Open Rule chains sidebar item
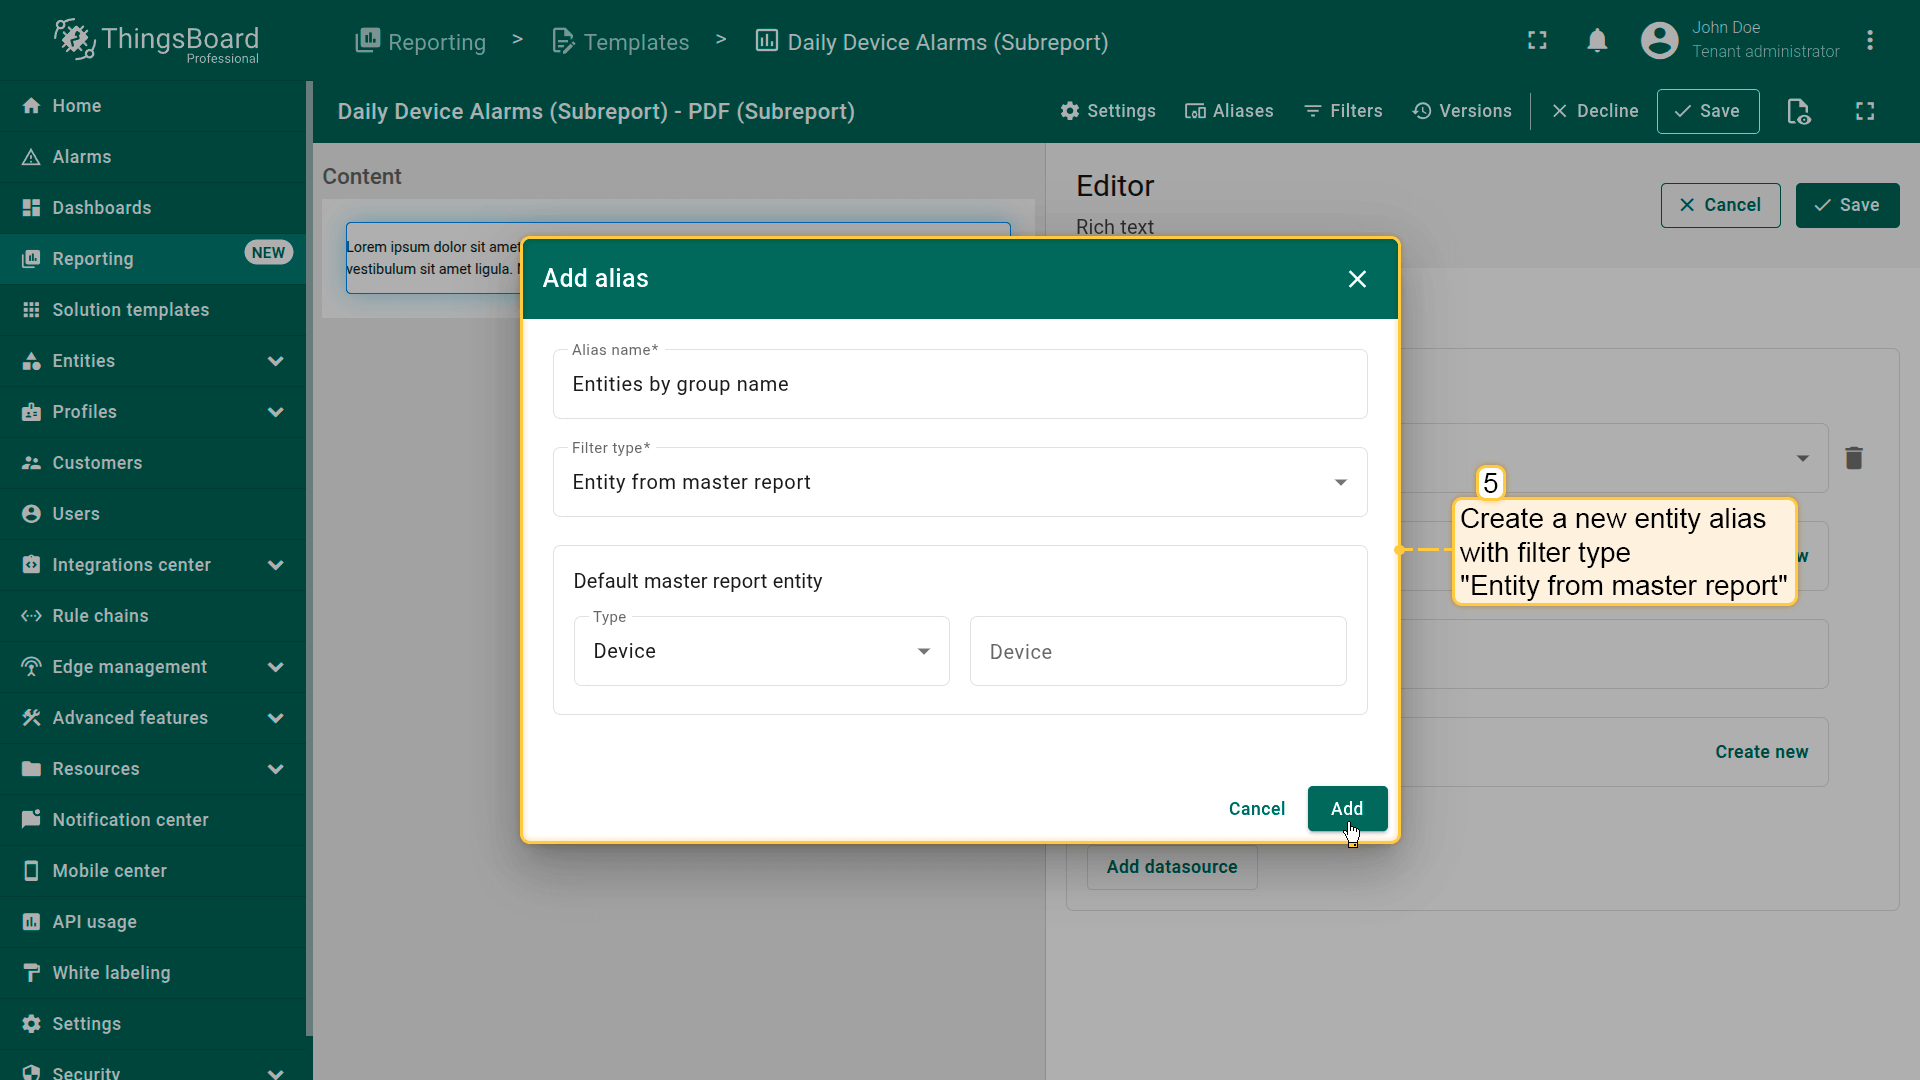1920x1080 pixels. point(100,616)
